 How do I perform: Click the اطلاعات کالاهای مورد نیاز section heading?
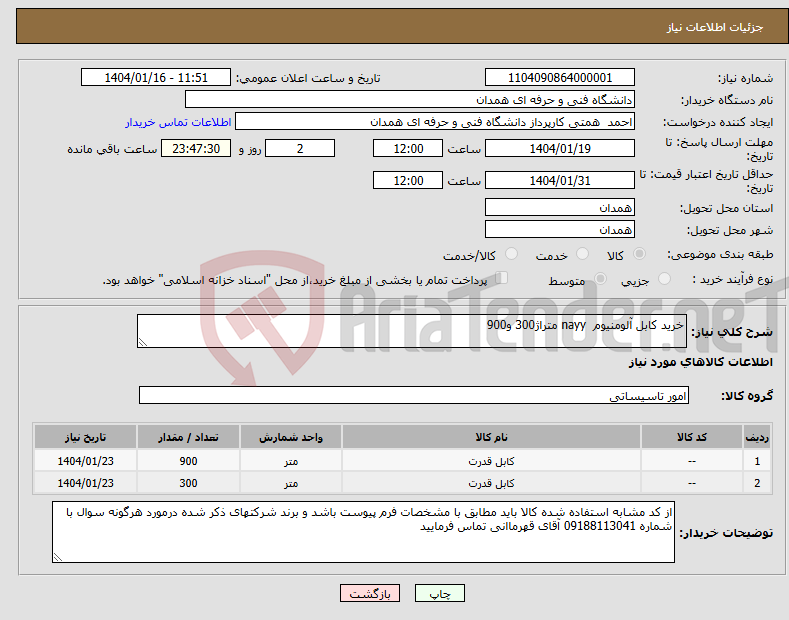coord(700,362)
